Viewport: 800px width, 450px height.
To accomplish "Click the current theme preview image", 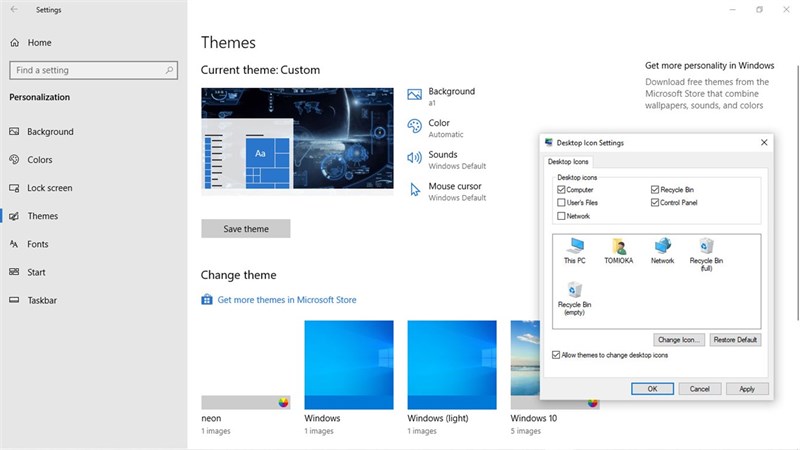I will click(297, 139).
